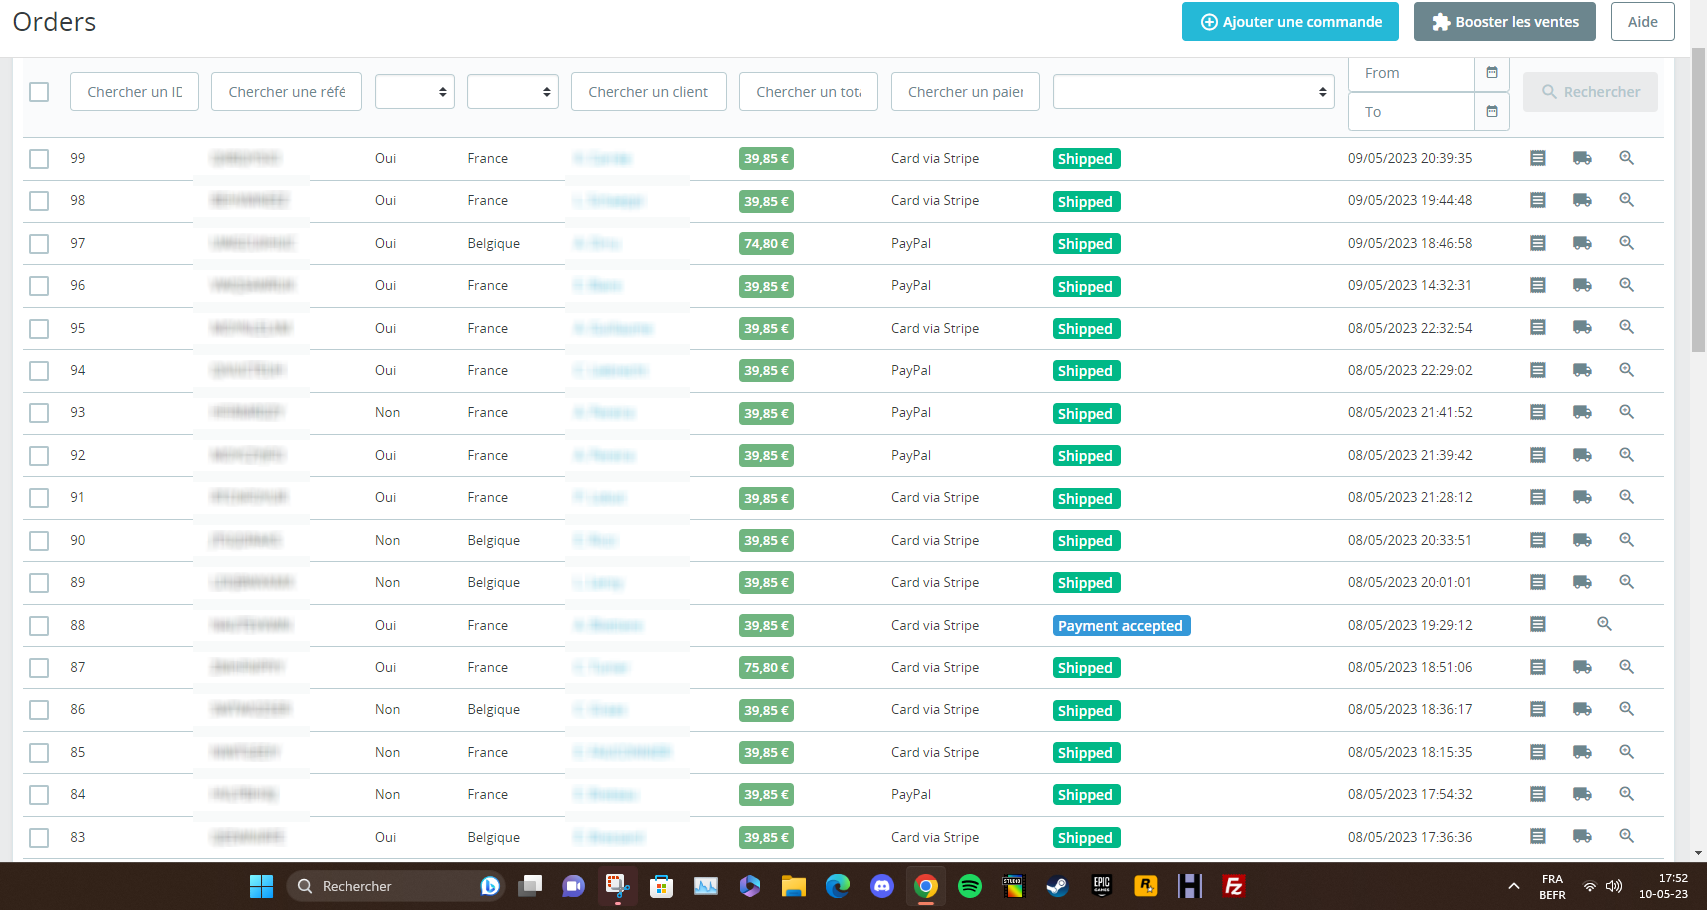Check the box for order 84
The height and width of the screenshot is (910, 1707).
click(x=39, y=795)
